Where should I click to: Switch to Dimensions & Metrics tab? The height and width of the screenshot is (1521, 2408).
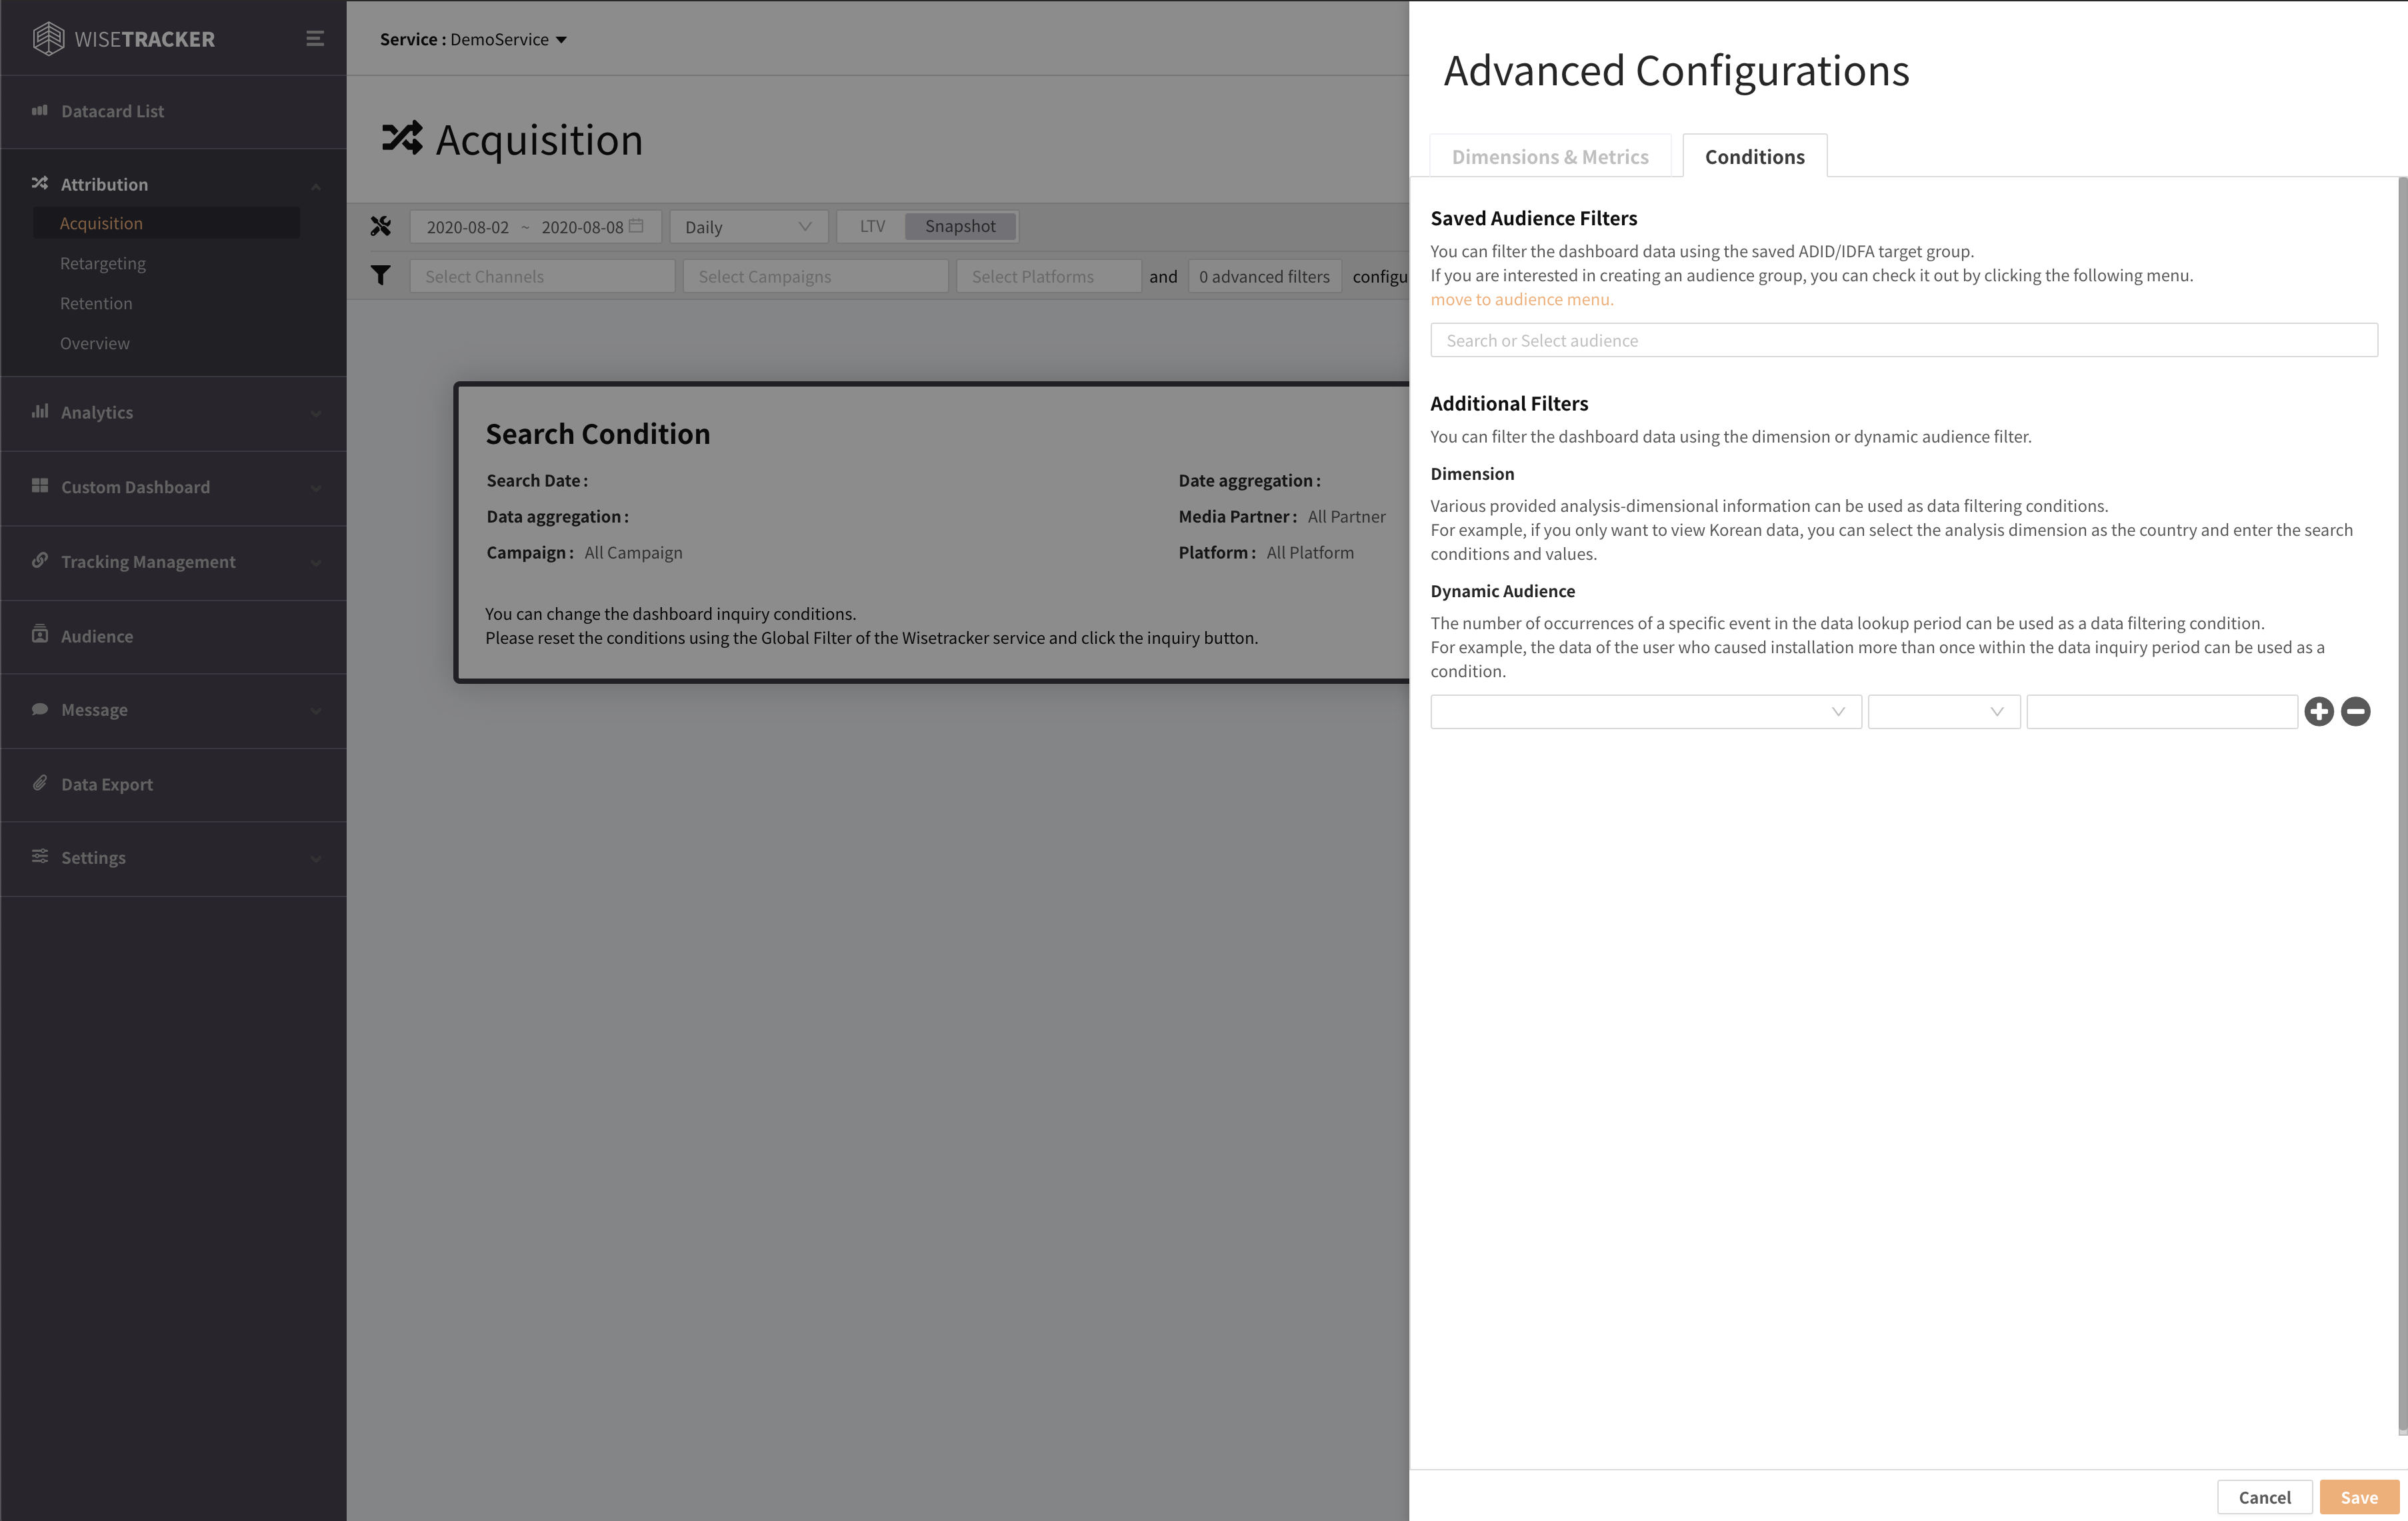click(1549, 157)
